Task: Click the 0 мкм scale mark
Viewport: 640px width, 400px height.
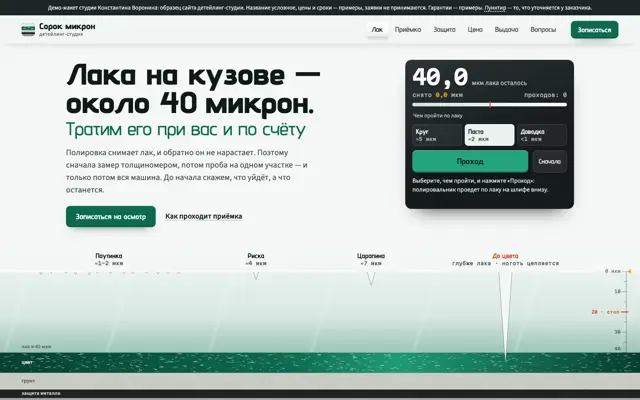Action: pyautogui.click(x=612, y=271)
